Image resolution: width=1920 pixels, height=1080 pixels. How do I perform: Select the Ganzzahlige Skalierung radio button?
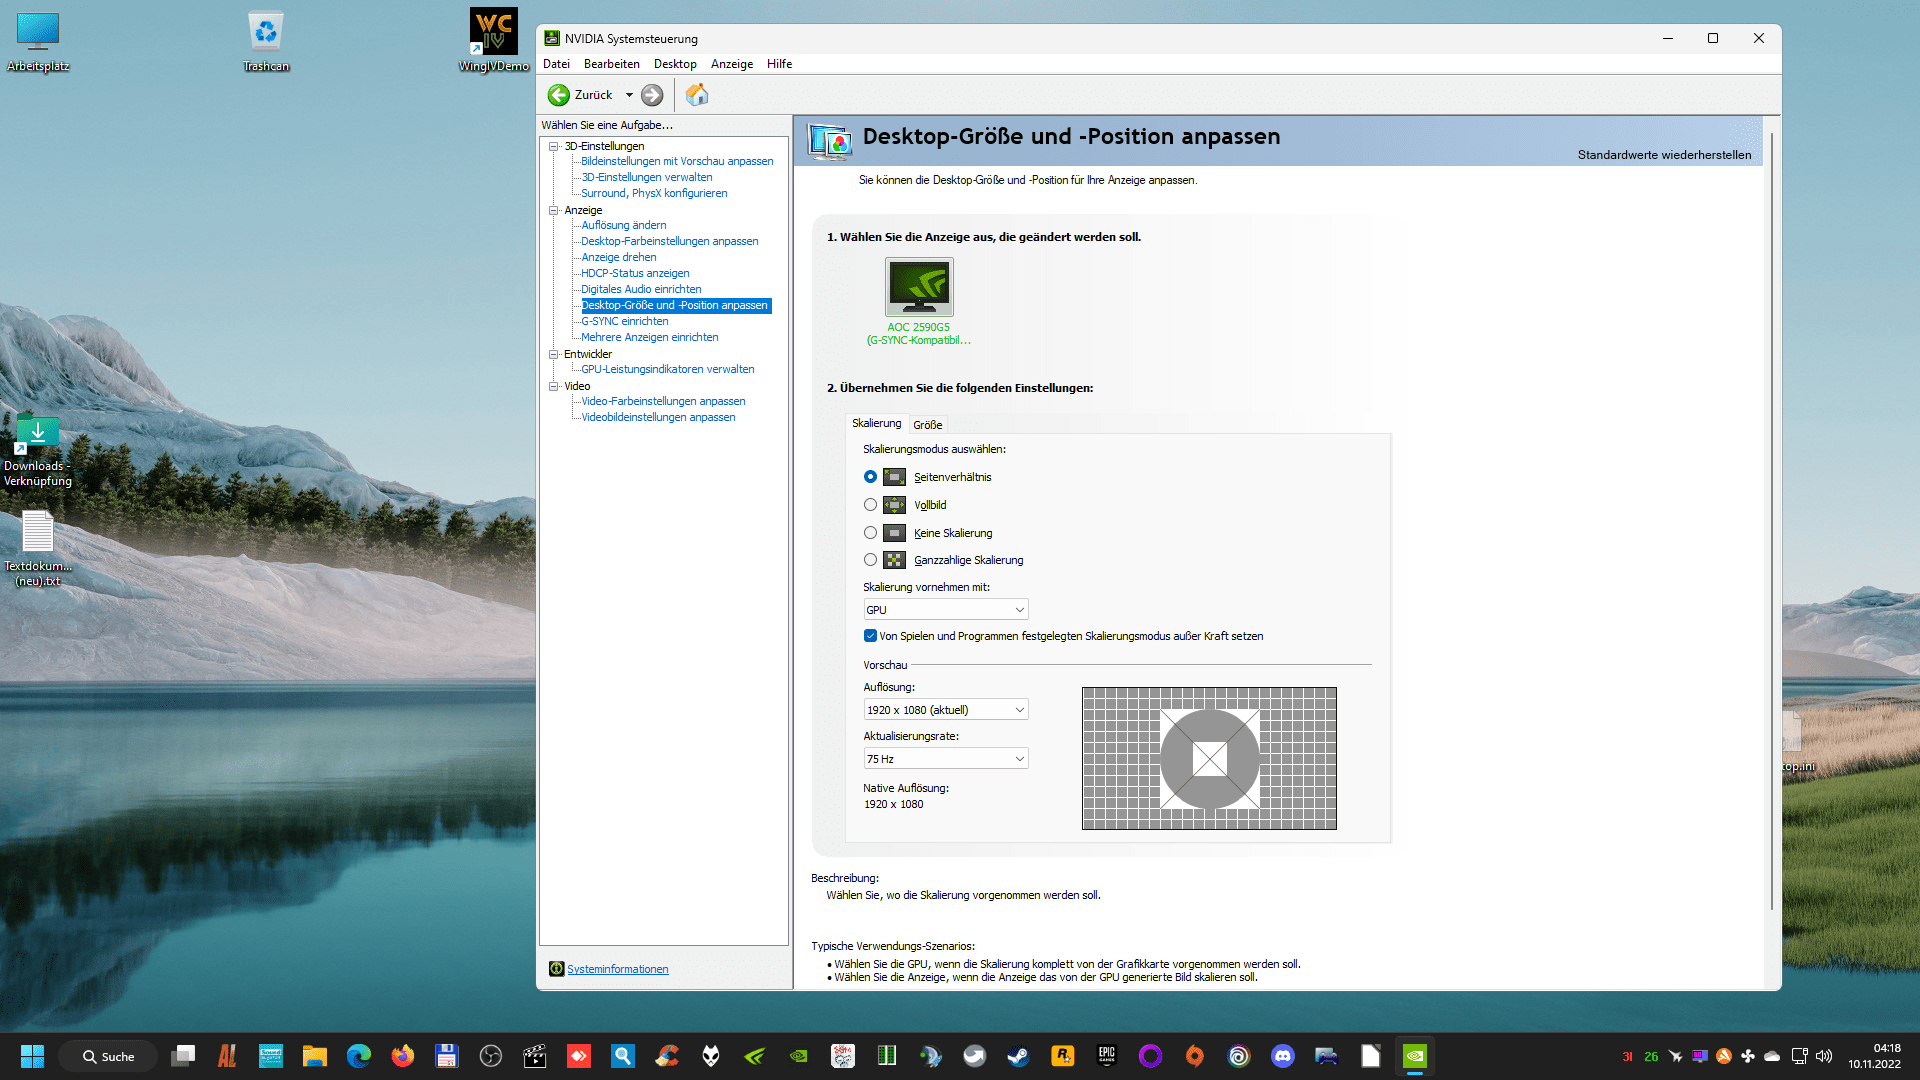870,560
